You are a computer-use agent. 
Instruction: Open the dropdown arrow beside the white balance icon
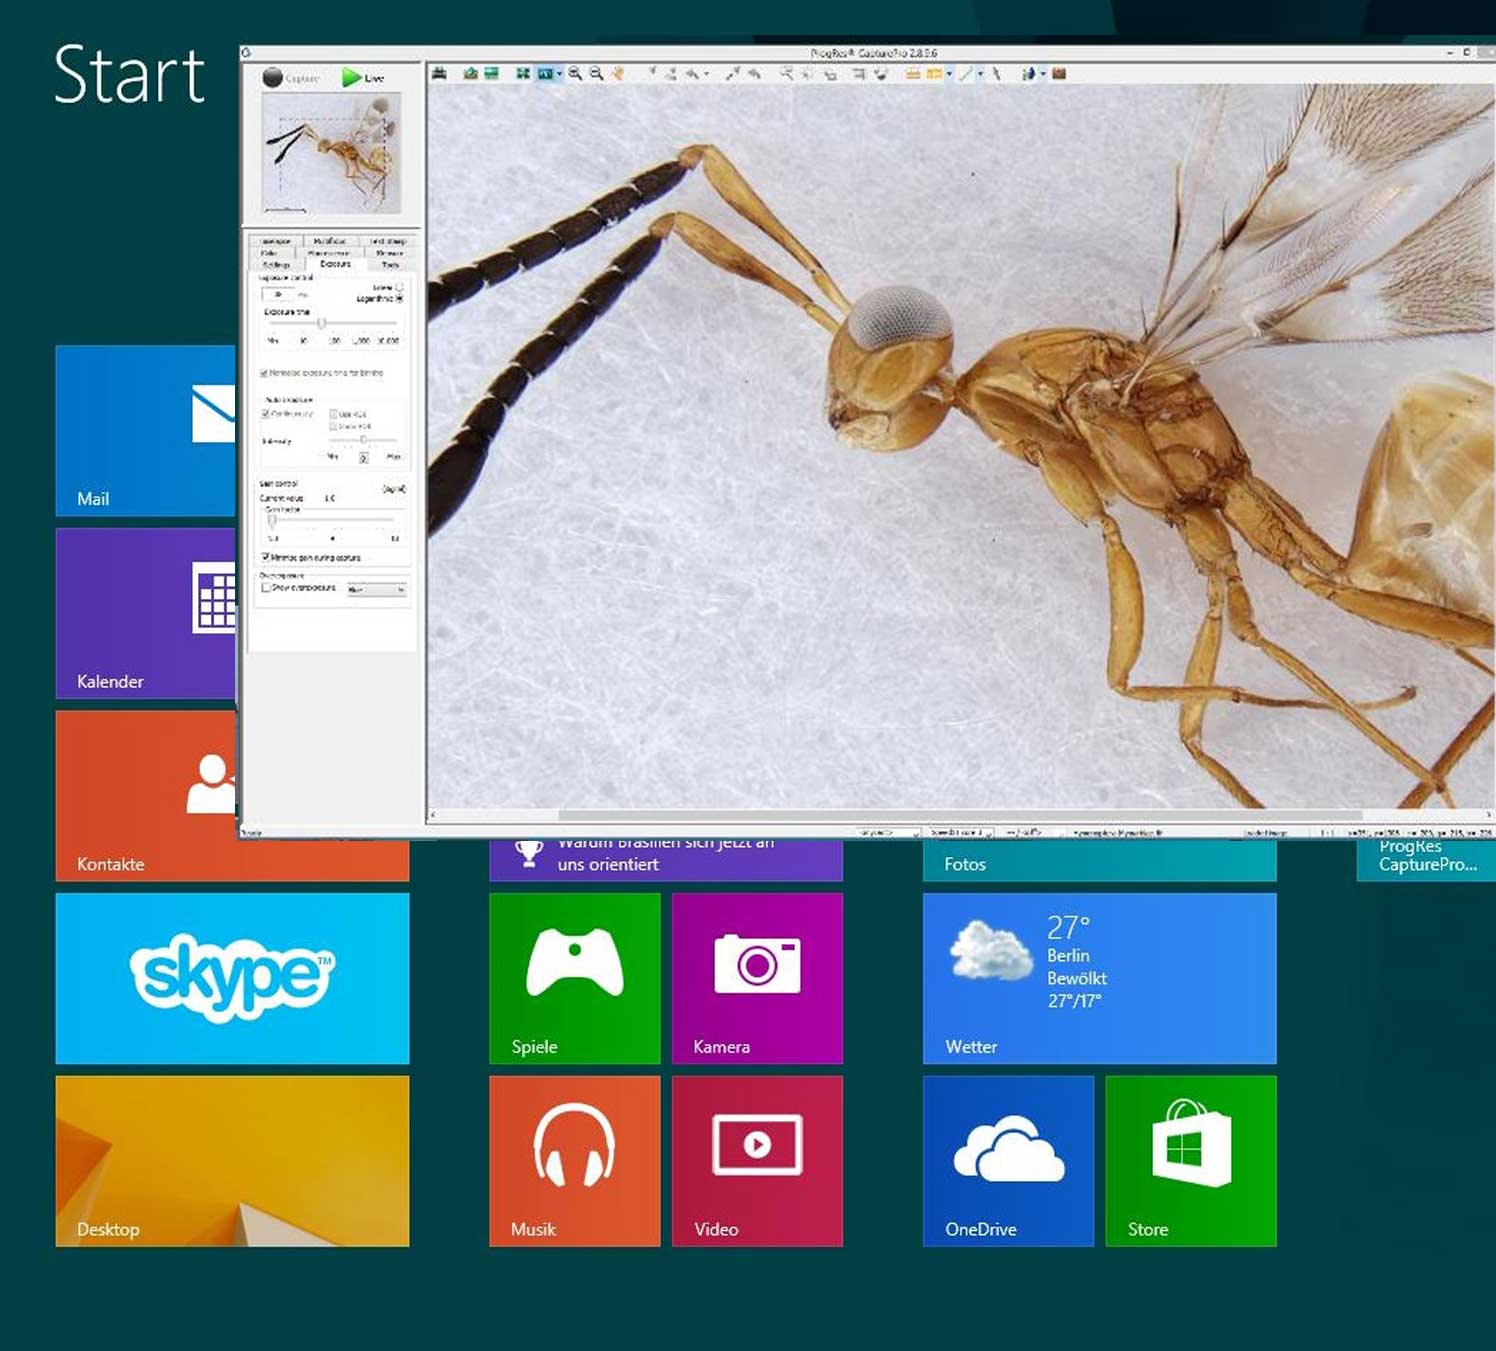click(559, 75)
